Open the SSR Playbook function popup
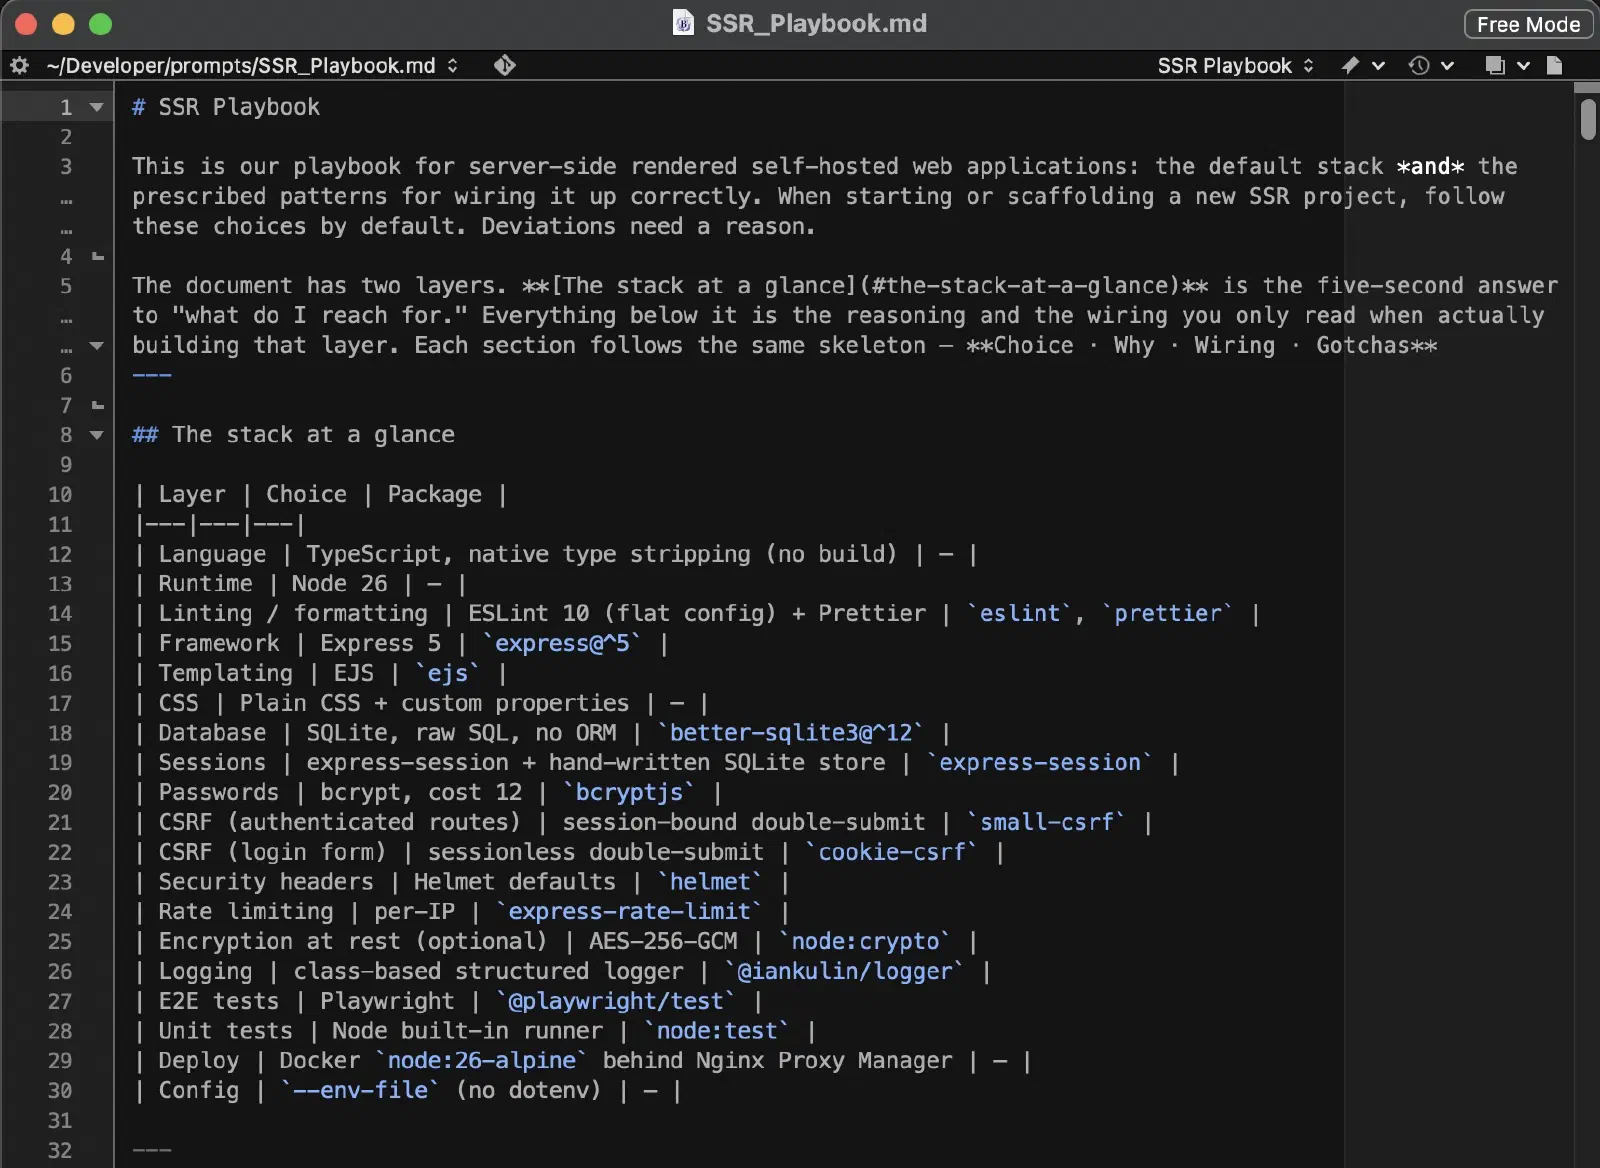The image size is (1600, 1168). (1235, 66)
